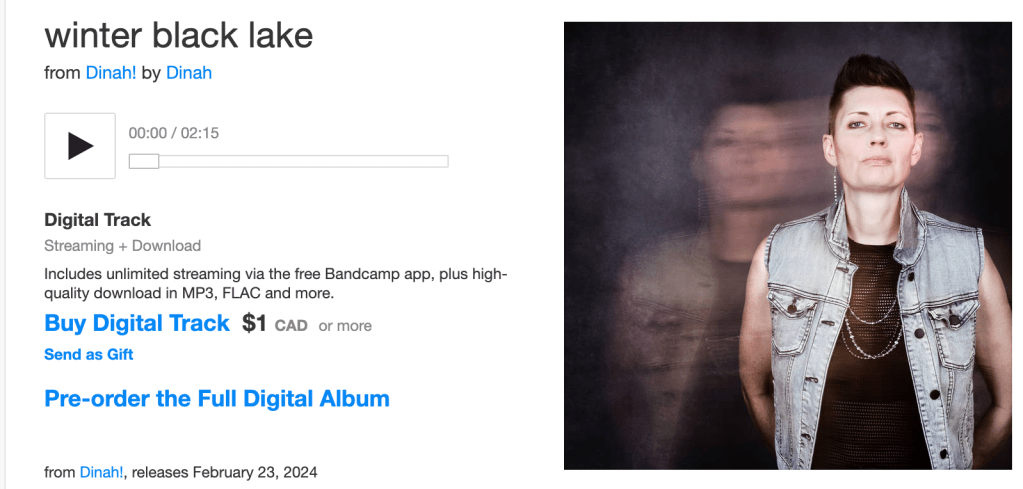Seek to the middle of the track progress bar

pos(289,161)
